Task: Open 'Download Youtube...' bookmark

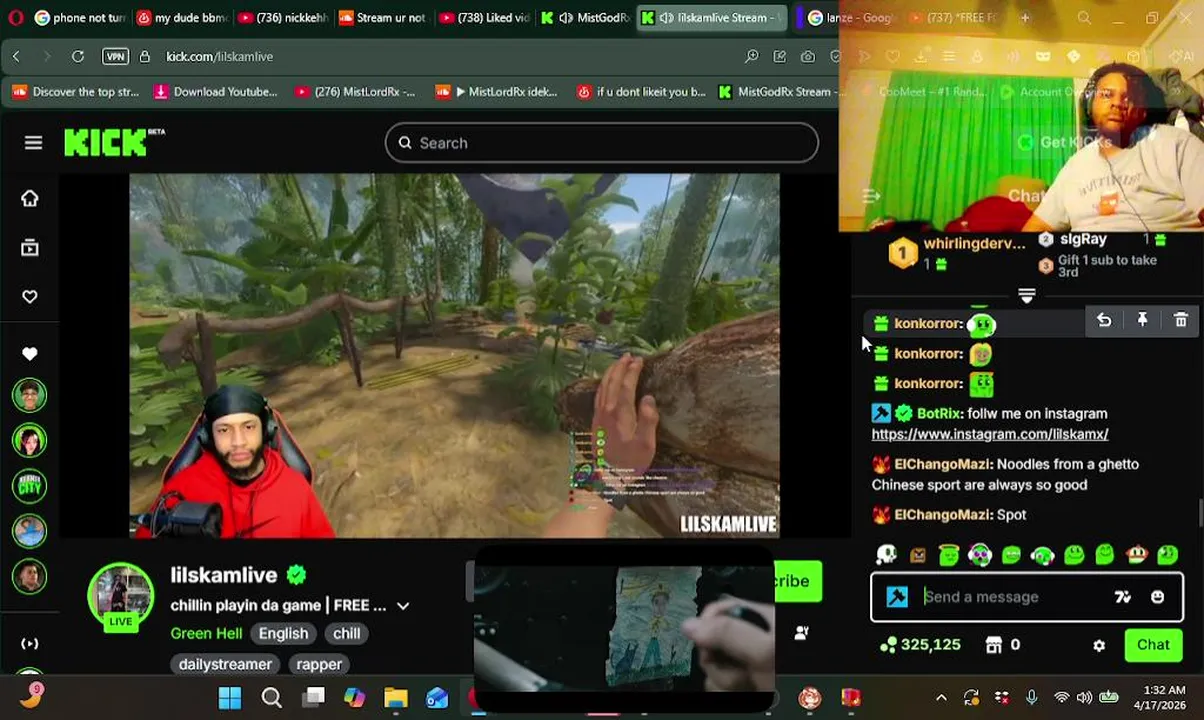Action: pyautogui.click(x=216, y=92)
